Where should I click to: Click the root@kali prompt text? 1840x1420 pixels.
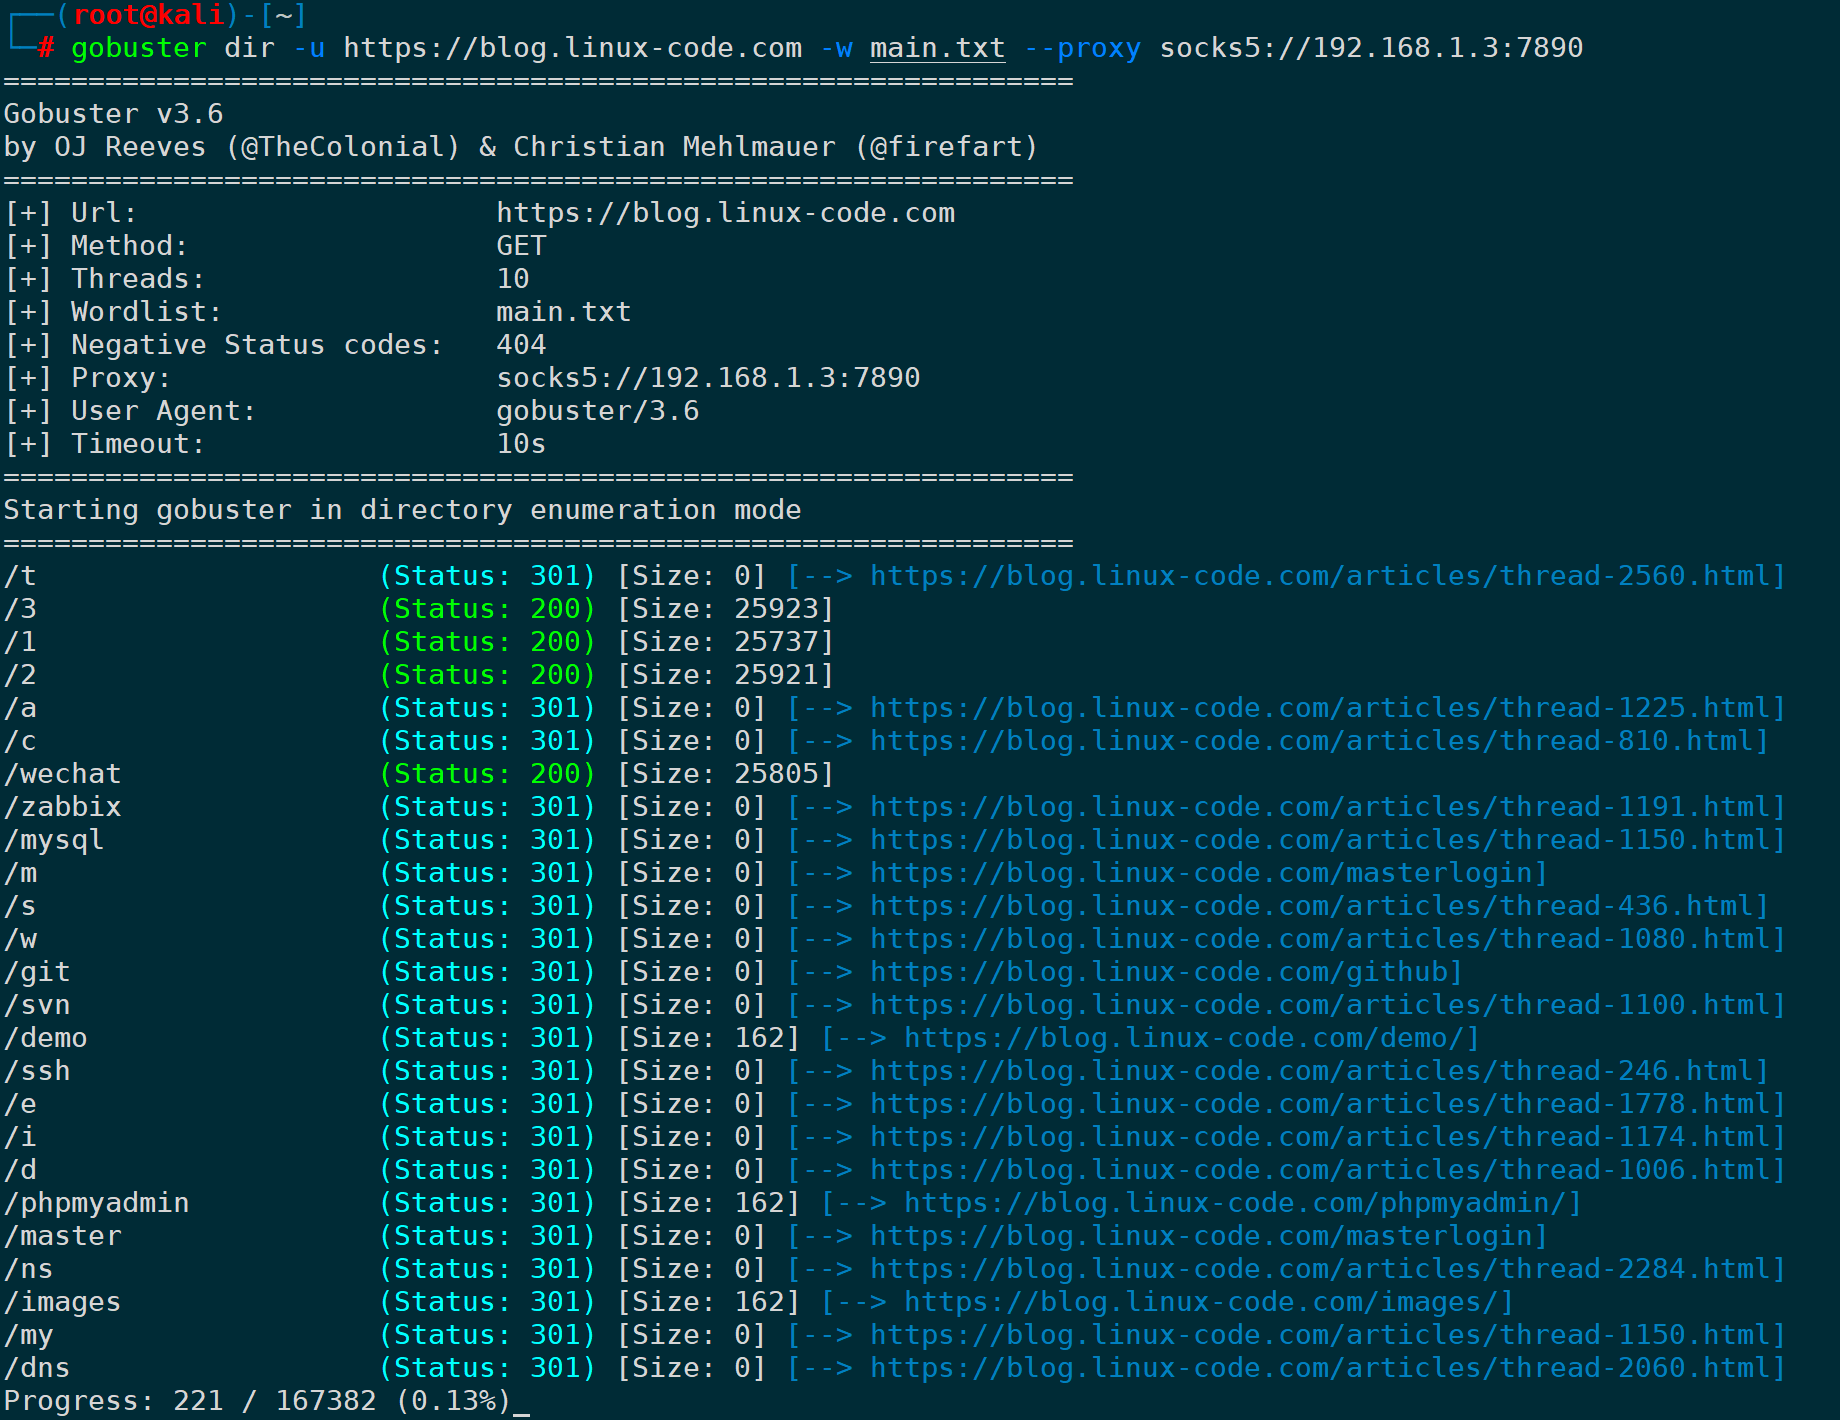(148, 15)
